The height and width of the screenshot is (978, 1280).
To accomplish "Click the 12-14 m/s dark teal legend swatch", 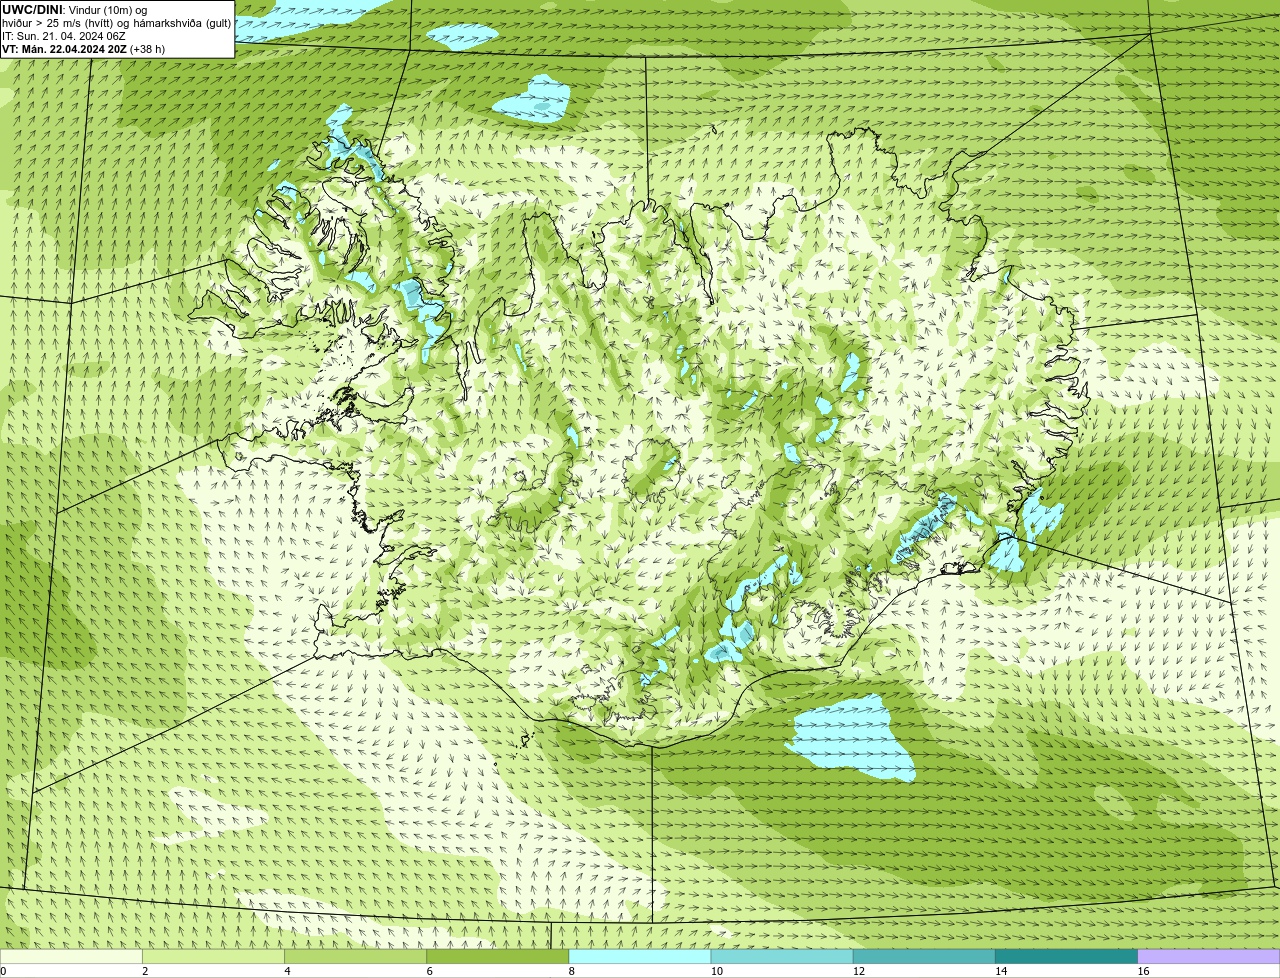I will 924,956.
